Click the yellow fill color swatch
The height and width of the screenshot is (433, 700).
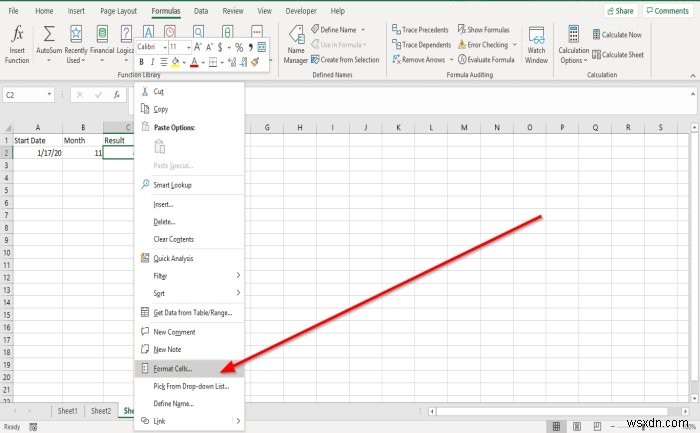point(175,62)
